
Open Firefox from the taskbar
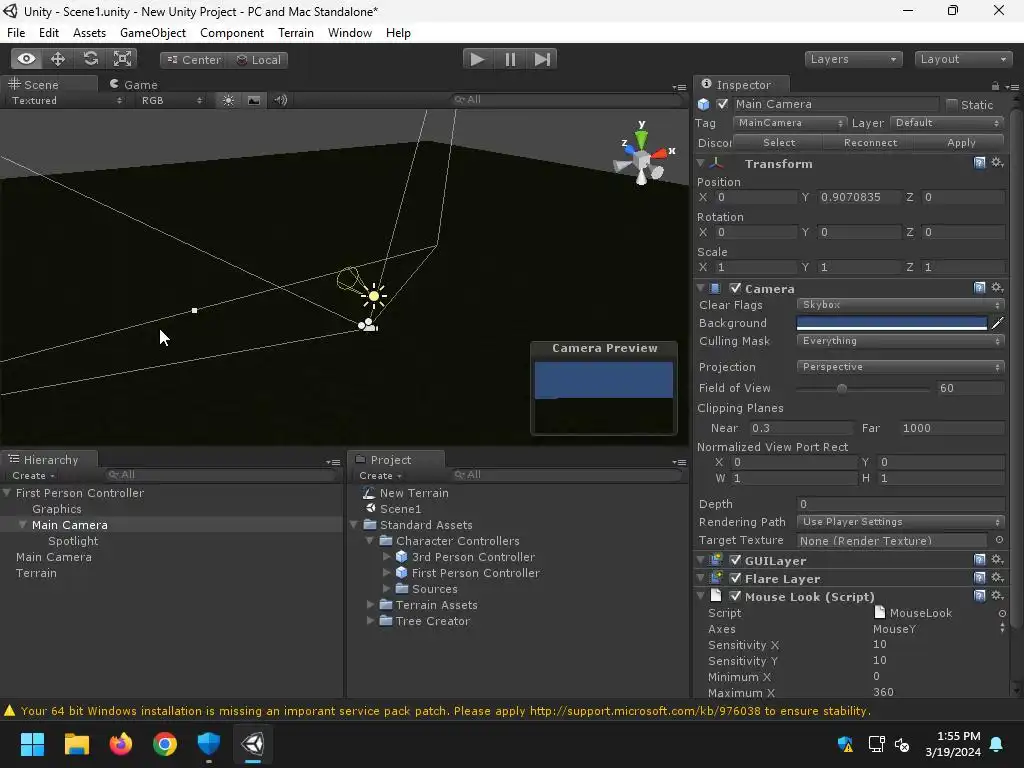(x=120, y=744)
